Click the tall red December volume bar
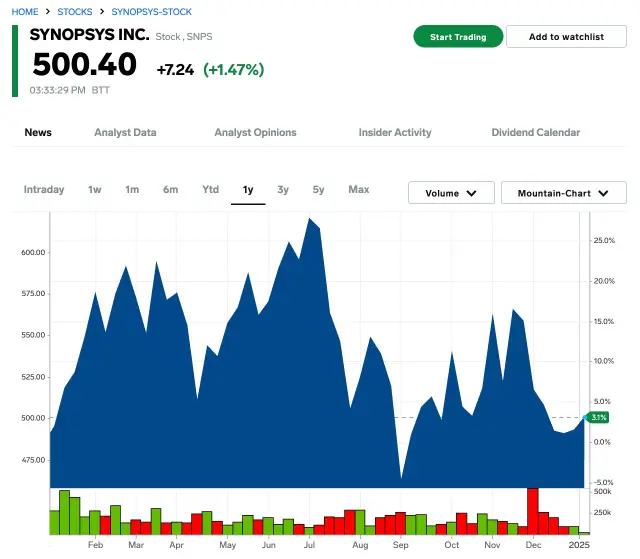This screenshot has height=559, width=640. pyautogui.click(x=533, y=511)
